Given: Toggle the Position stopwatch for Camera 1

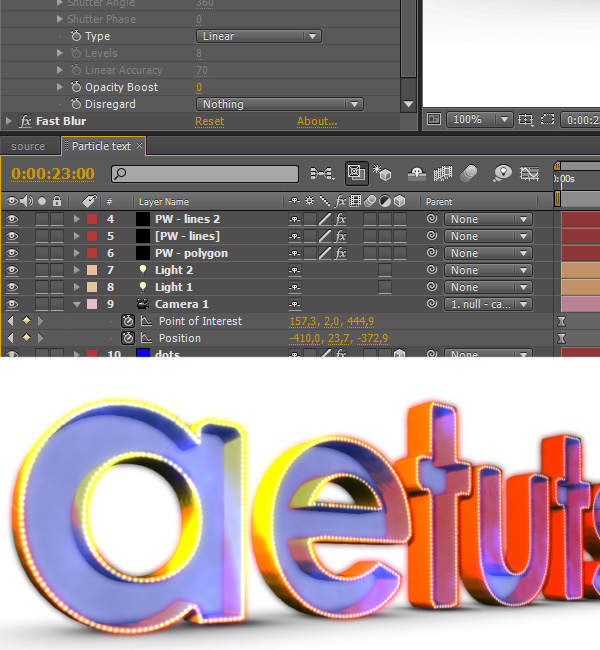Looking at the screenshot, I should tap(128, 338).
